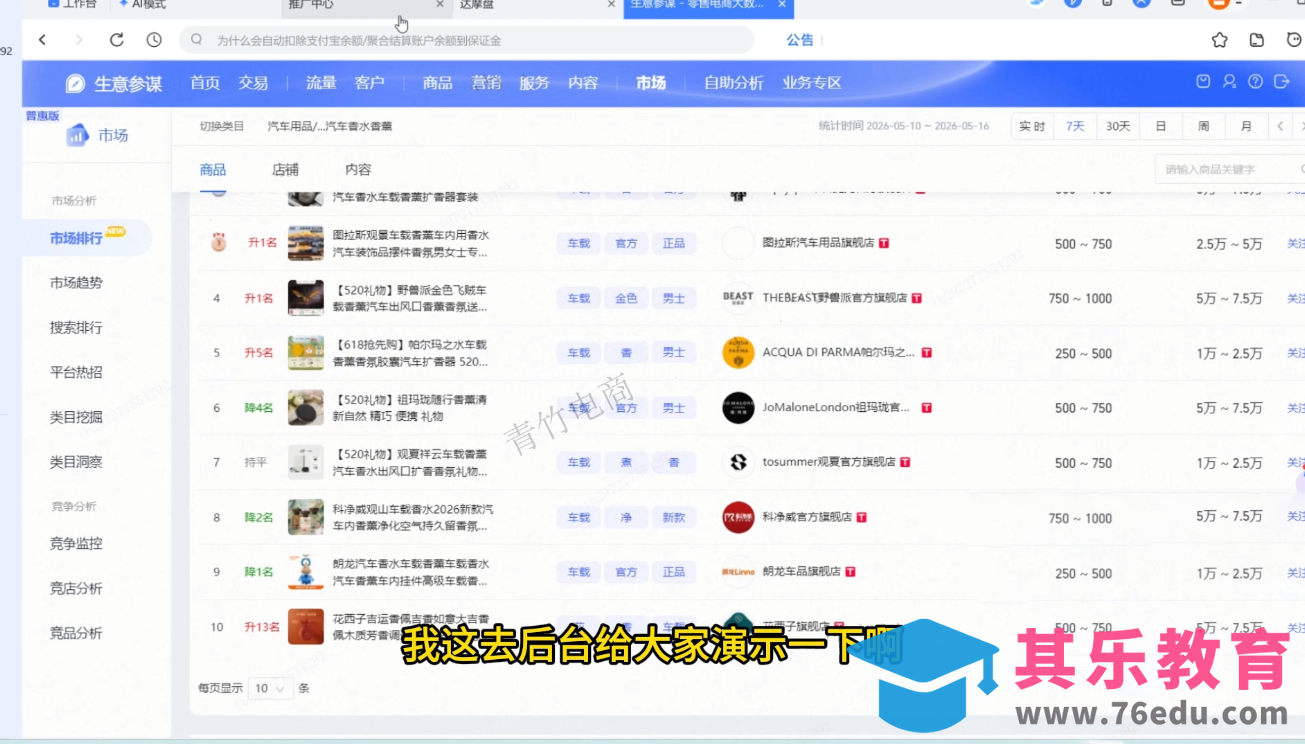Open 市场趋势 in the sidebar
Image resolution: width=1305 pixels, height=744 pixels.
tap(76, 283)
